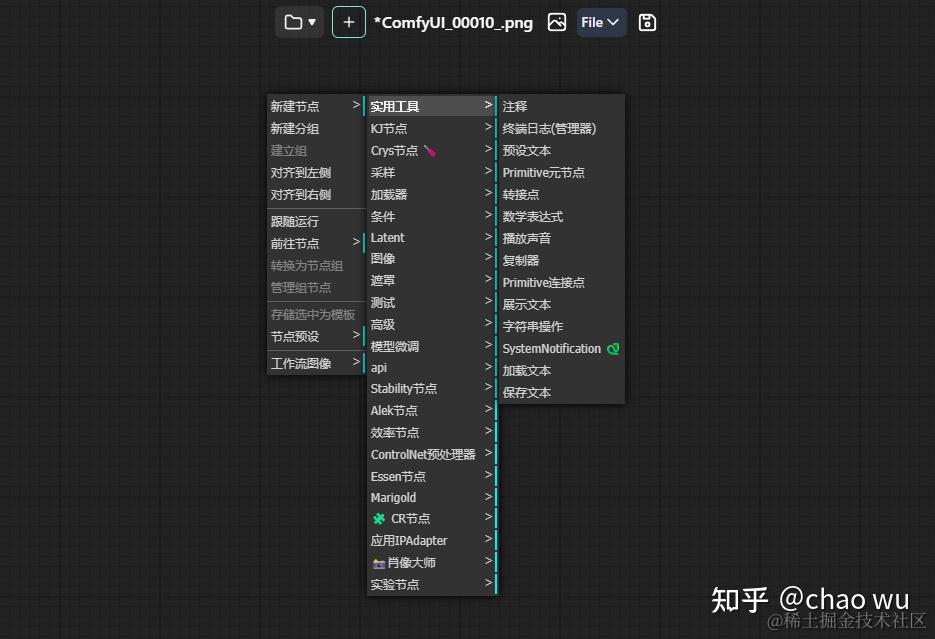
Task: Click the green icon beside SystemNotification
Action: 615,348
